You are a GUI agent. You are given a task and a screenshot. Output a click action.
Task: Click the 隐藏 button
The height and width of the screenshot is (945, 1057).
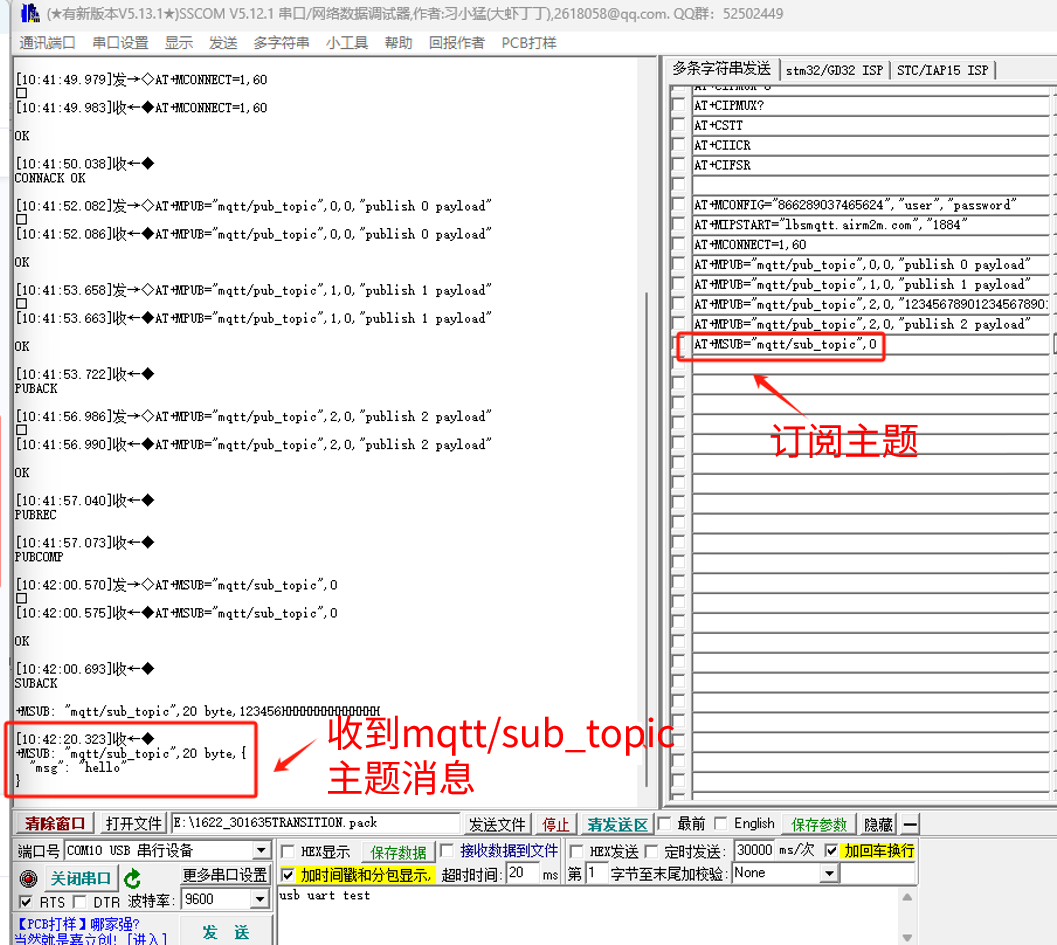coord(878,824)
